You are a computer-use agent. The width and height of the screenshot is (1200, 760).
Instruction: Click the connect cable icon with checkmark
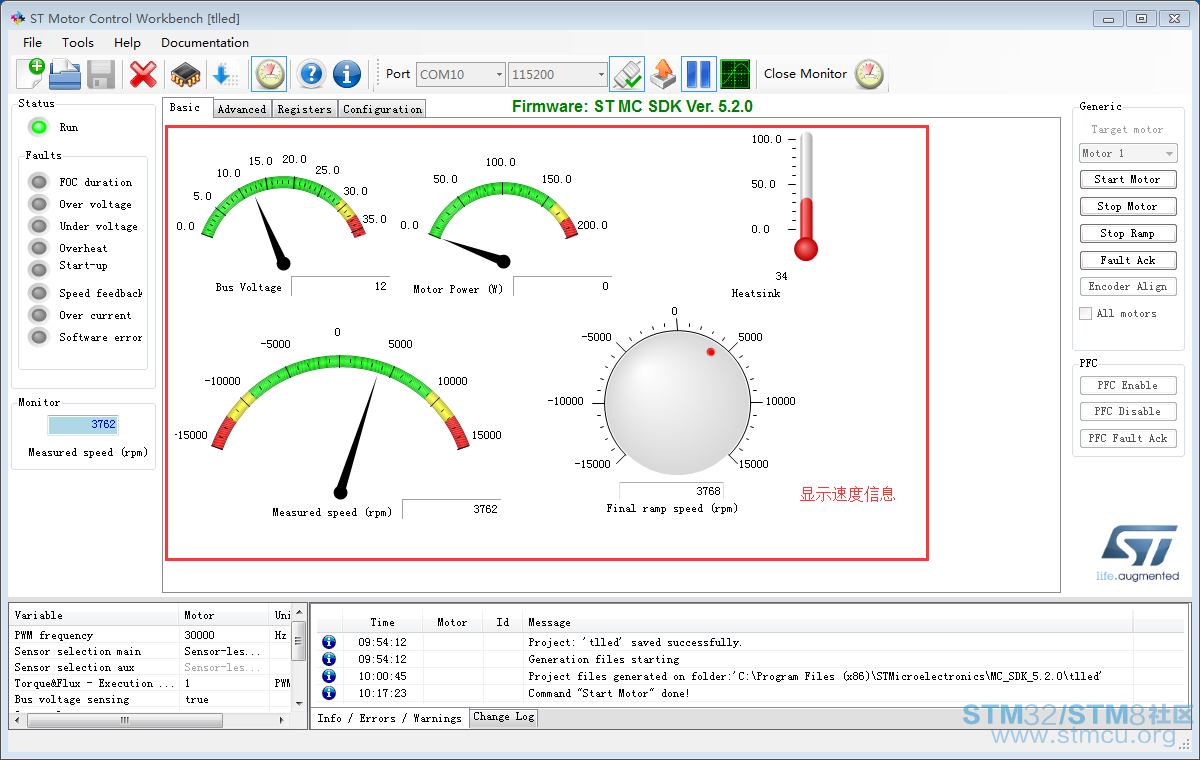pyautogui.click(x=627, y=74)
